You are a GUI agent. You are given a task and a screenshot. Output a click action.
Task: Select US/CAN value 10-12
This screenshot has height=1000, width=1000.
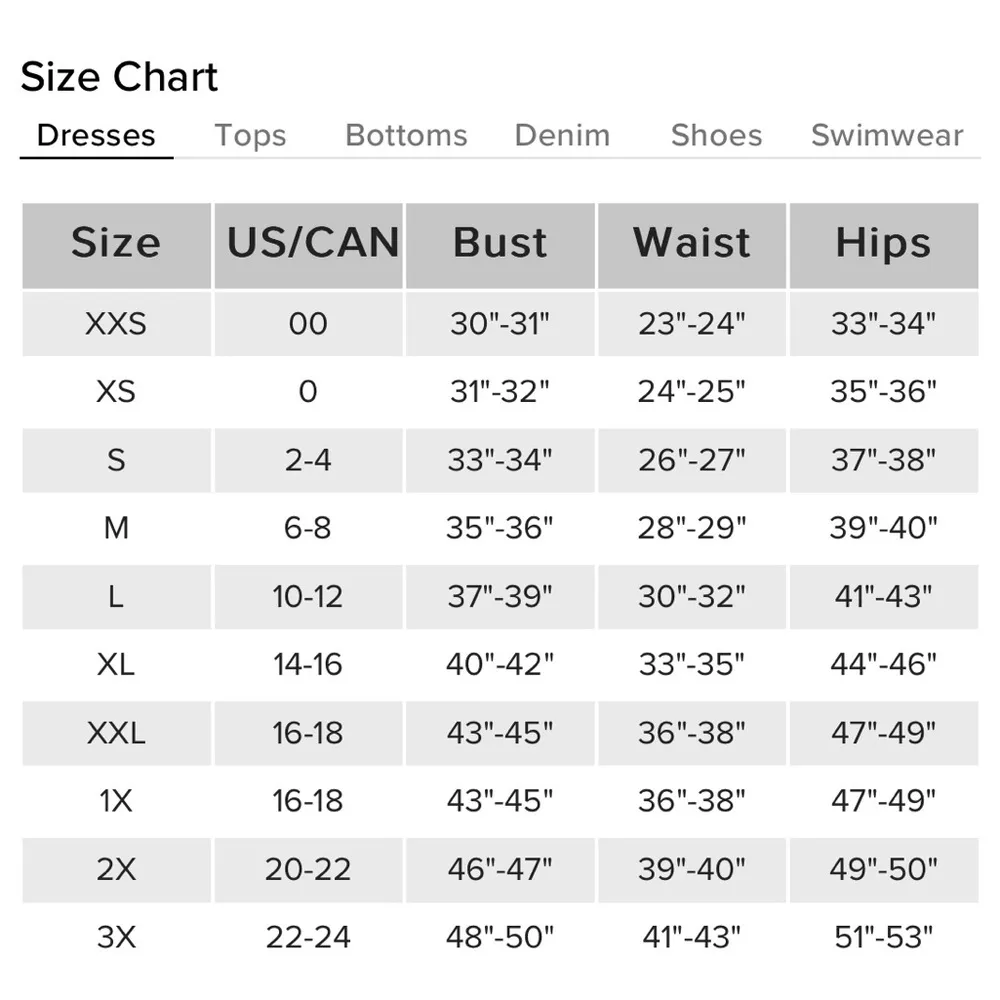pyautogui.click(x=308, y=597)
